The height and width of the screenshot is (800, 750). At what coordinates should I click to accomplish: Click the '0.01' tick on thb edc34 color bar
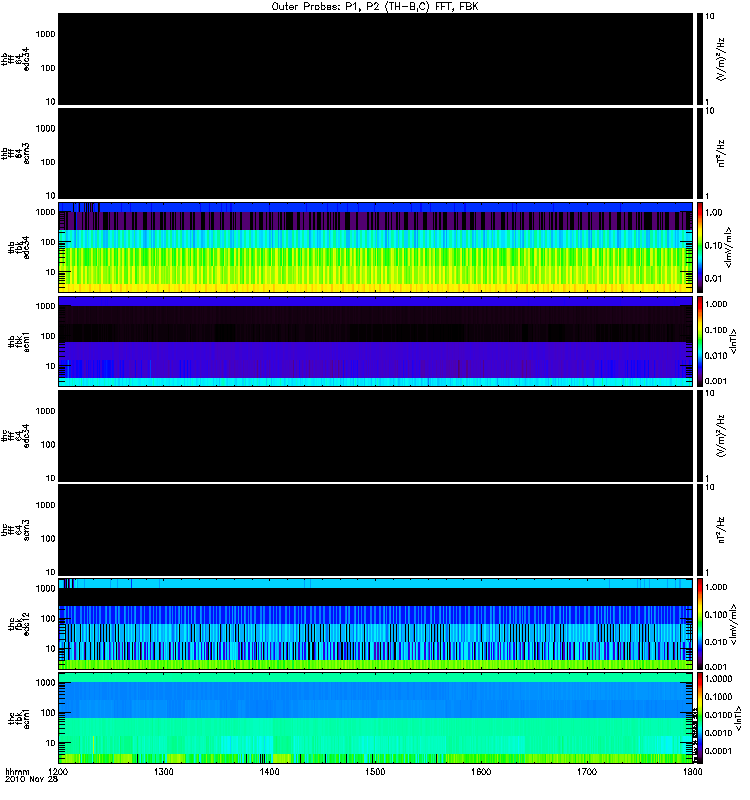click(714, 279)
